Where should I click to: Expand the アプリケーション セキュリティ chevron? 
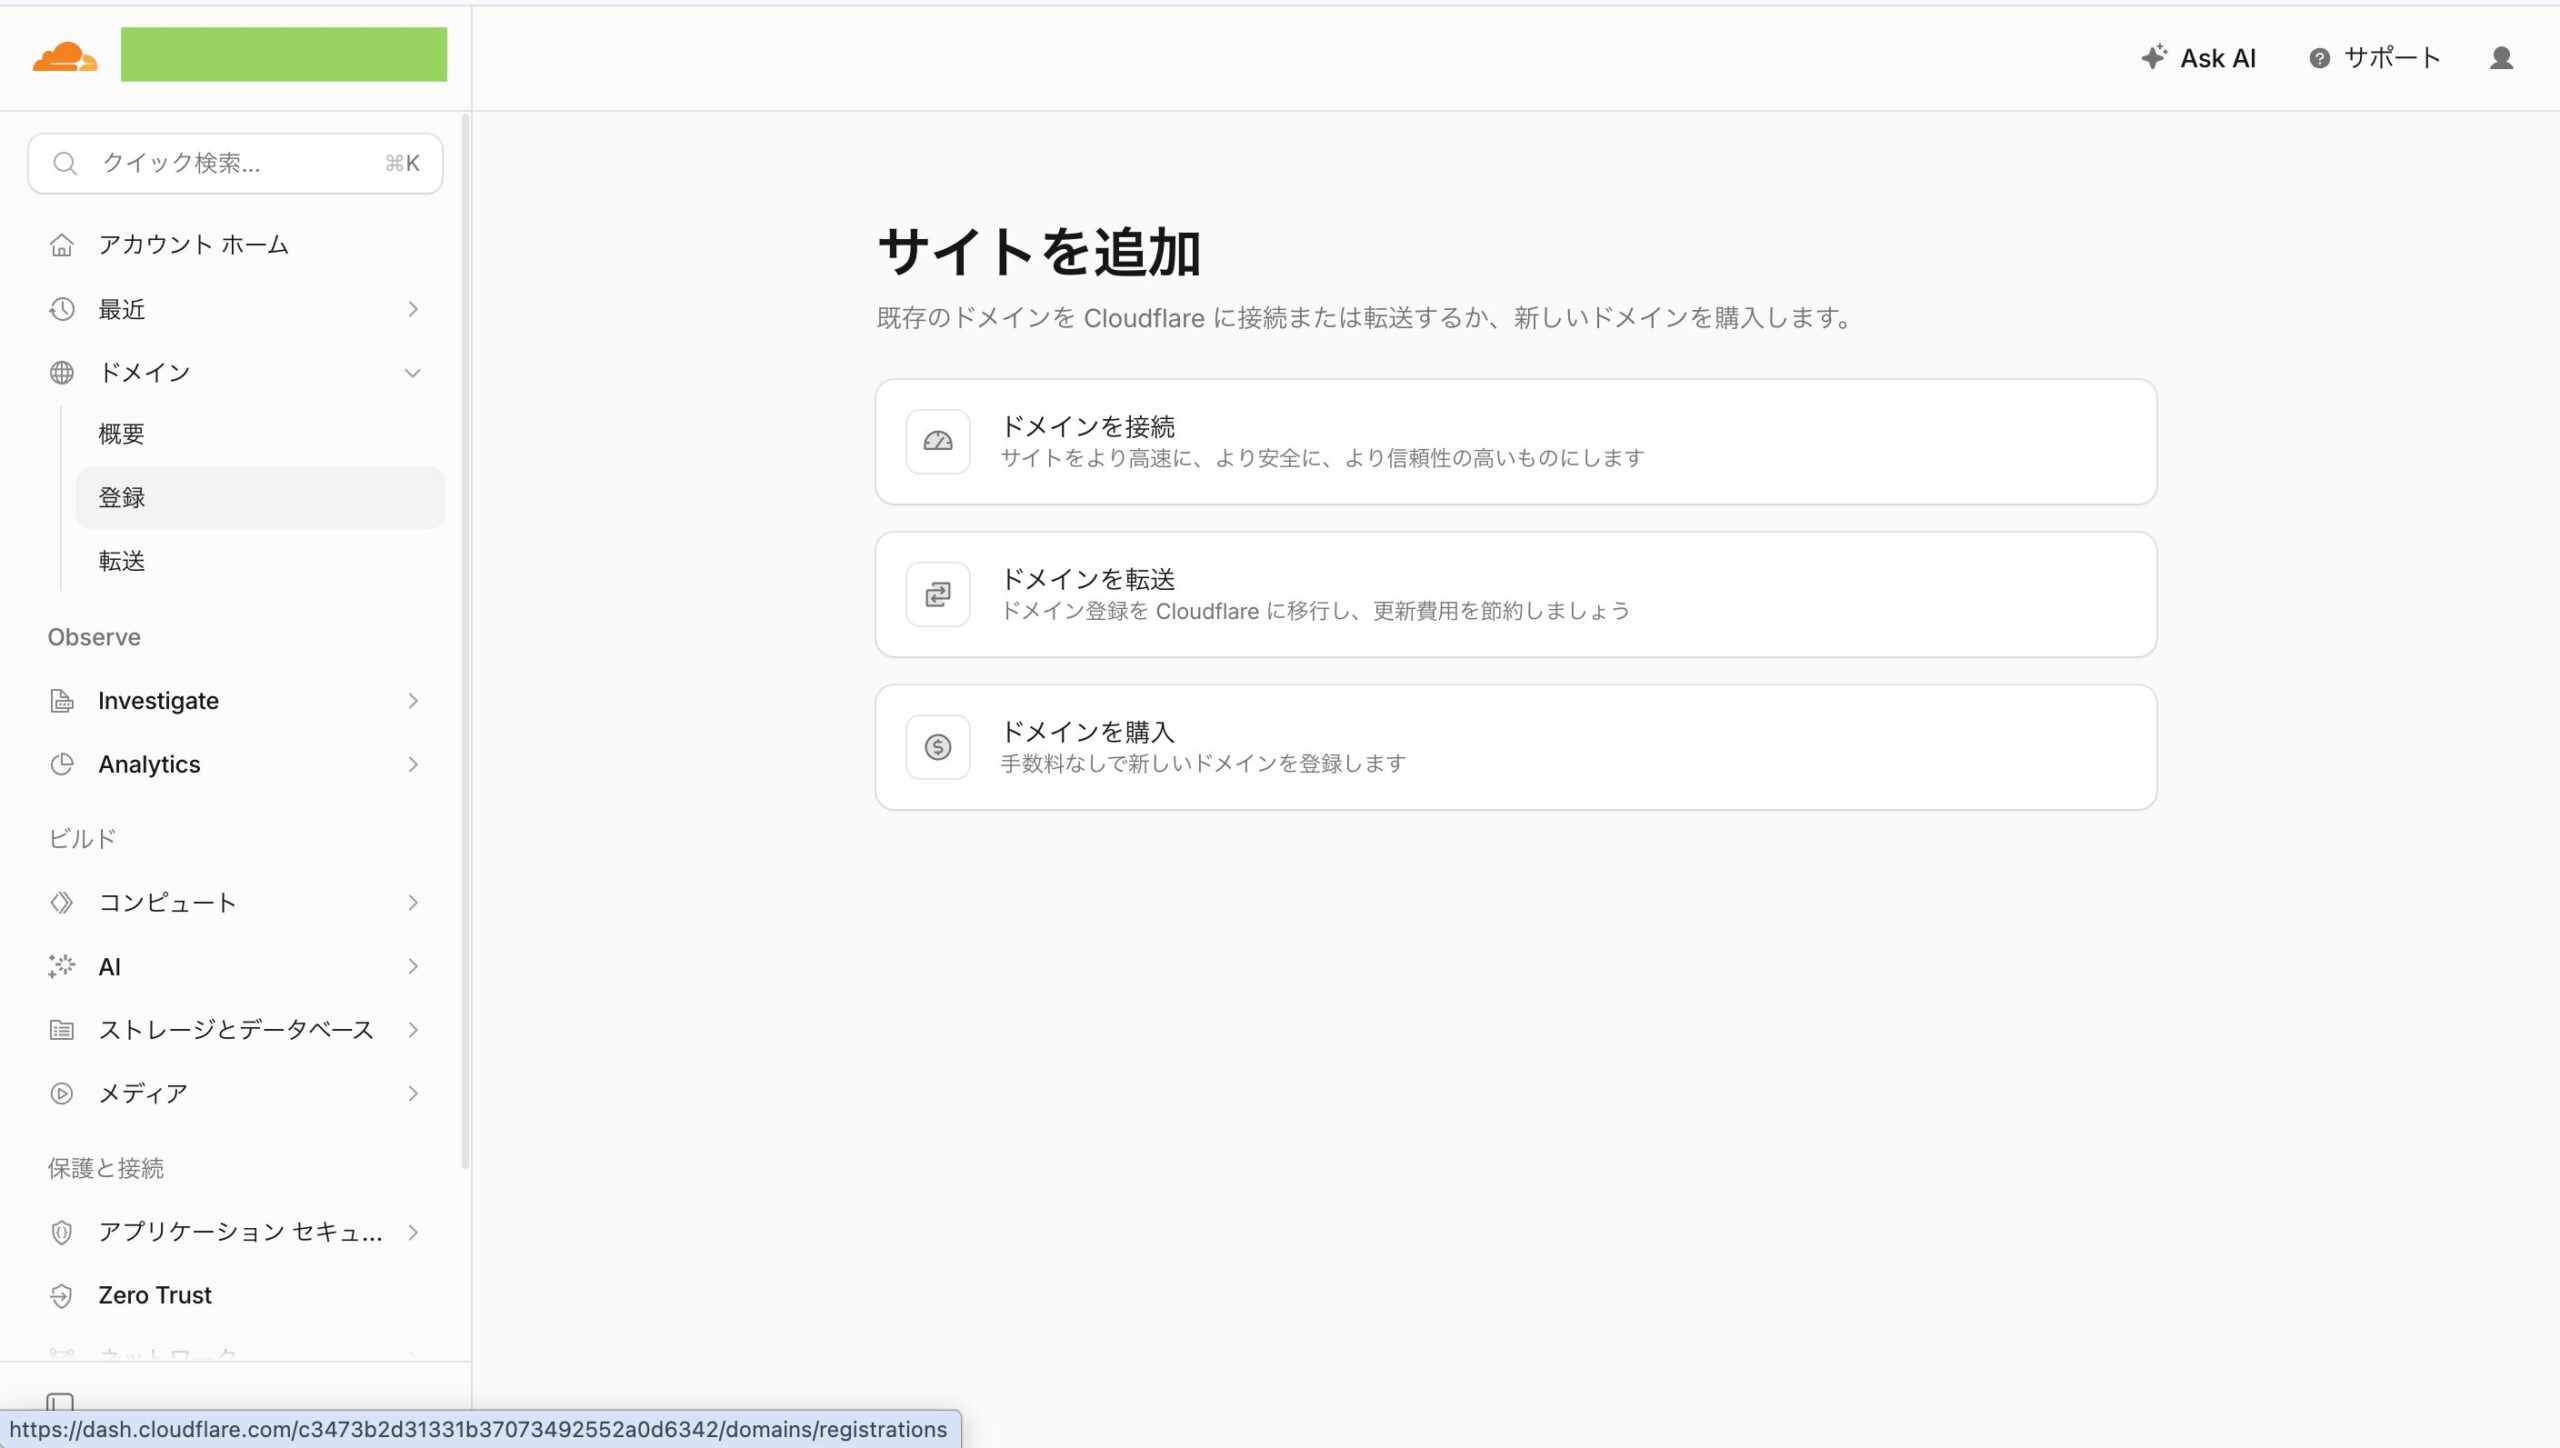tap(413, 1232)
